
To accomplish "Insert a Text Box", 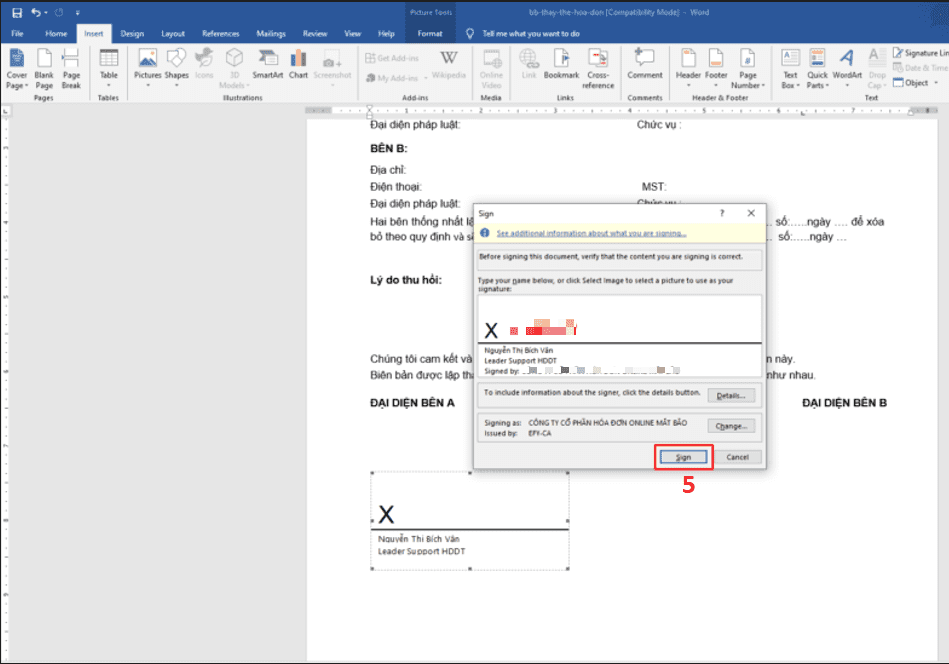I will [x=790, y=69].
